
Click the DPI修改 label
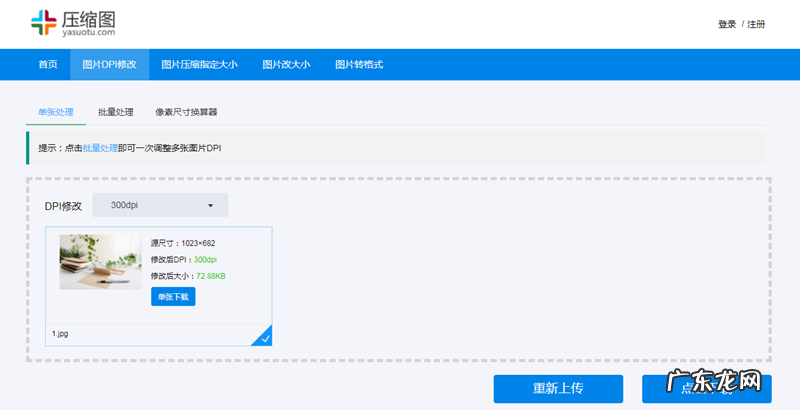coord(63,206)
